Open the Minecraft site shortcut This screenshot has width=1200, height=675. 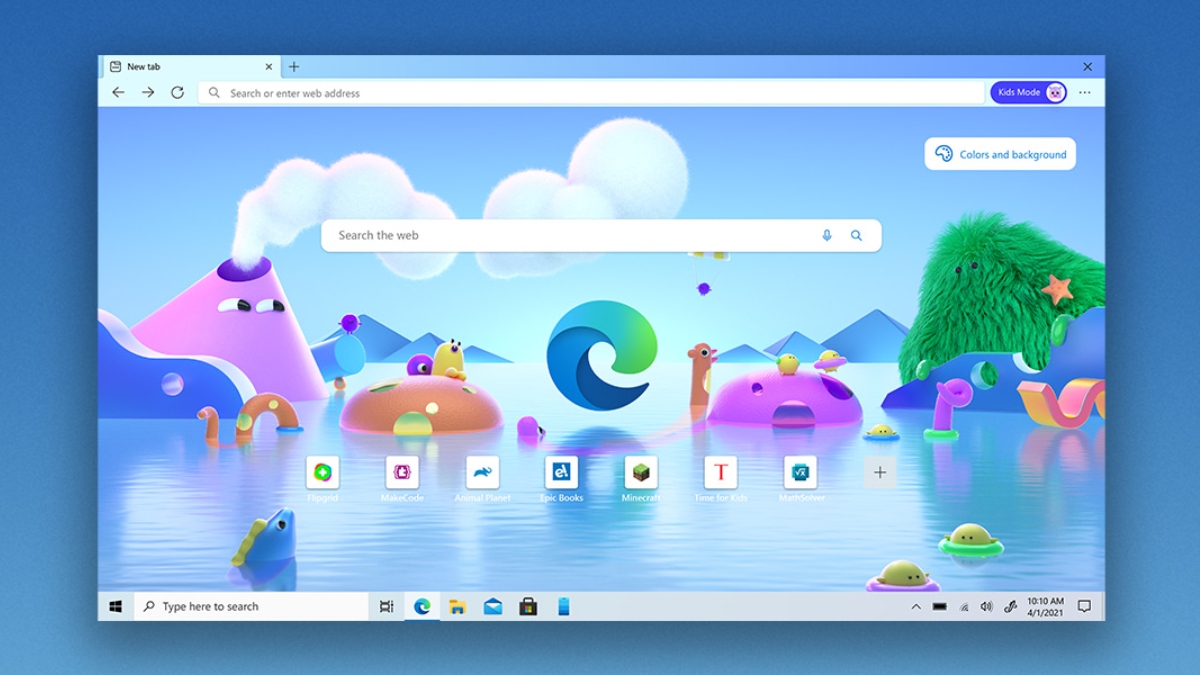coord(640,473)
